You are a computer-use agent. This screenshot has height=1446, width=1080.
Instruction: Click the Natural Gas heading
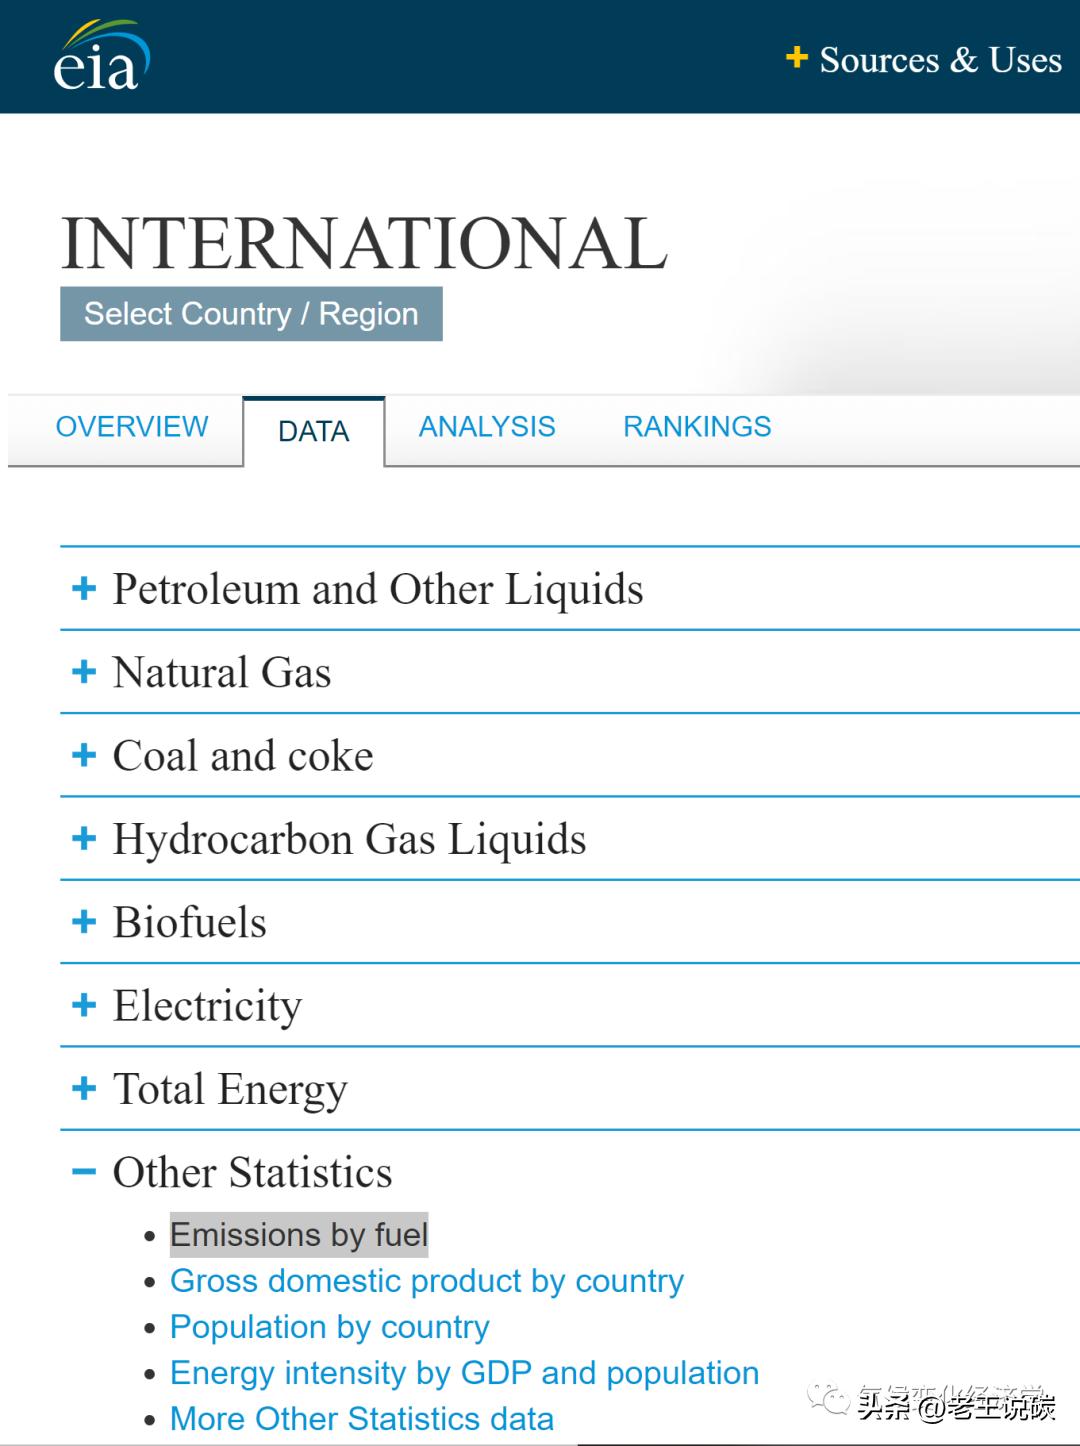coord(222,672)
